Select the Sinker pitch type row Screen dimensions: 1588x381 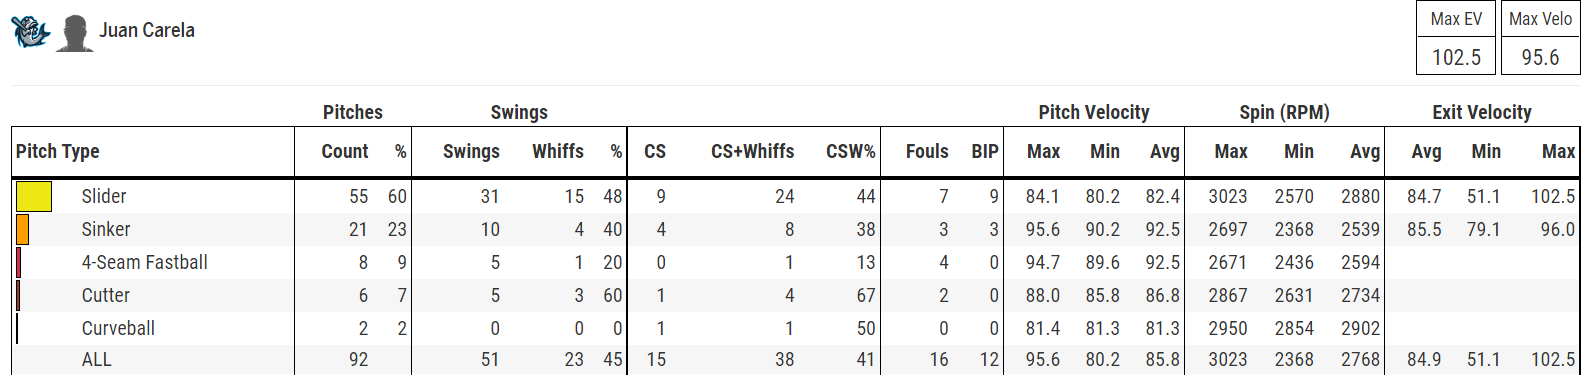click(x=796, y=229)
